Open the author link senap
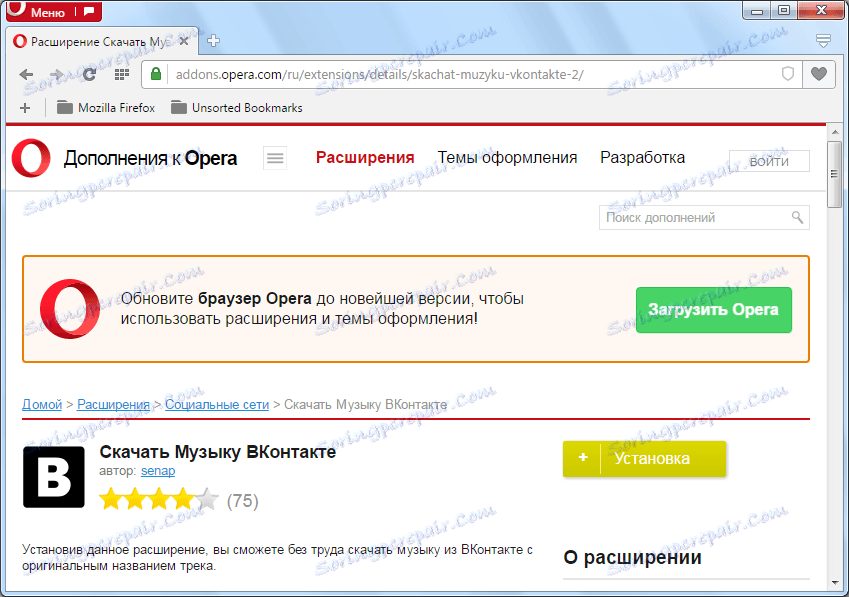 click(158, 471)
